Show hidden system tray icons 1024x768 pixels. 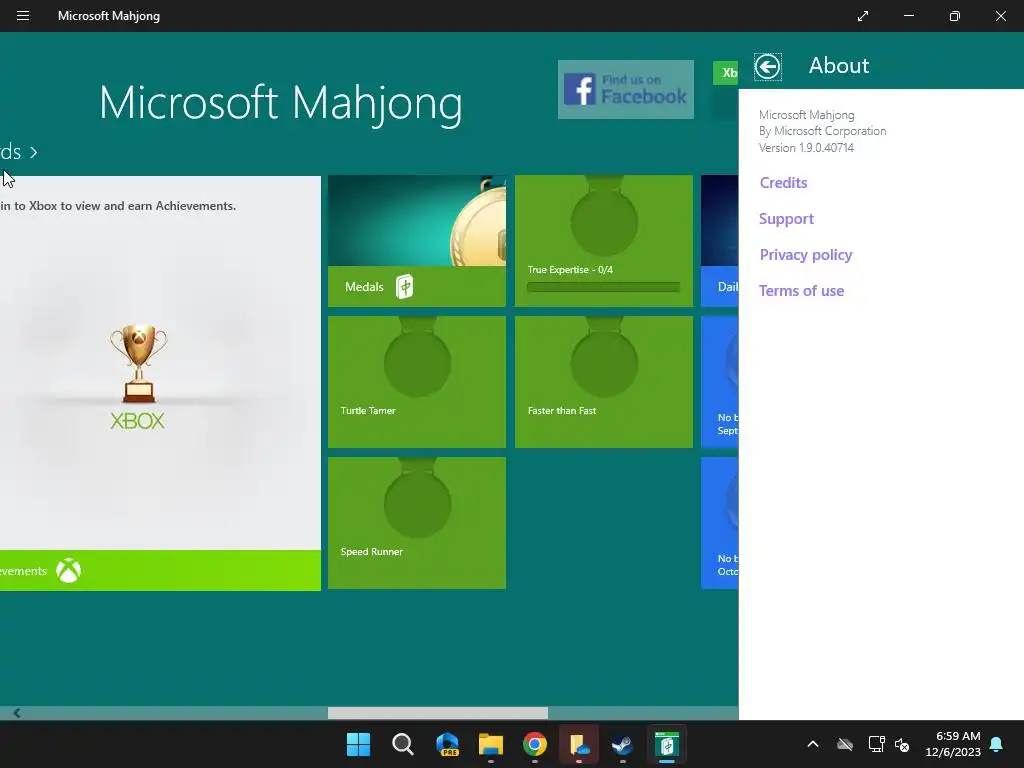pos(813,744)
